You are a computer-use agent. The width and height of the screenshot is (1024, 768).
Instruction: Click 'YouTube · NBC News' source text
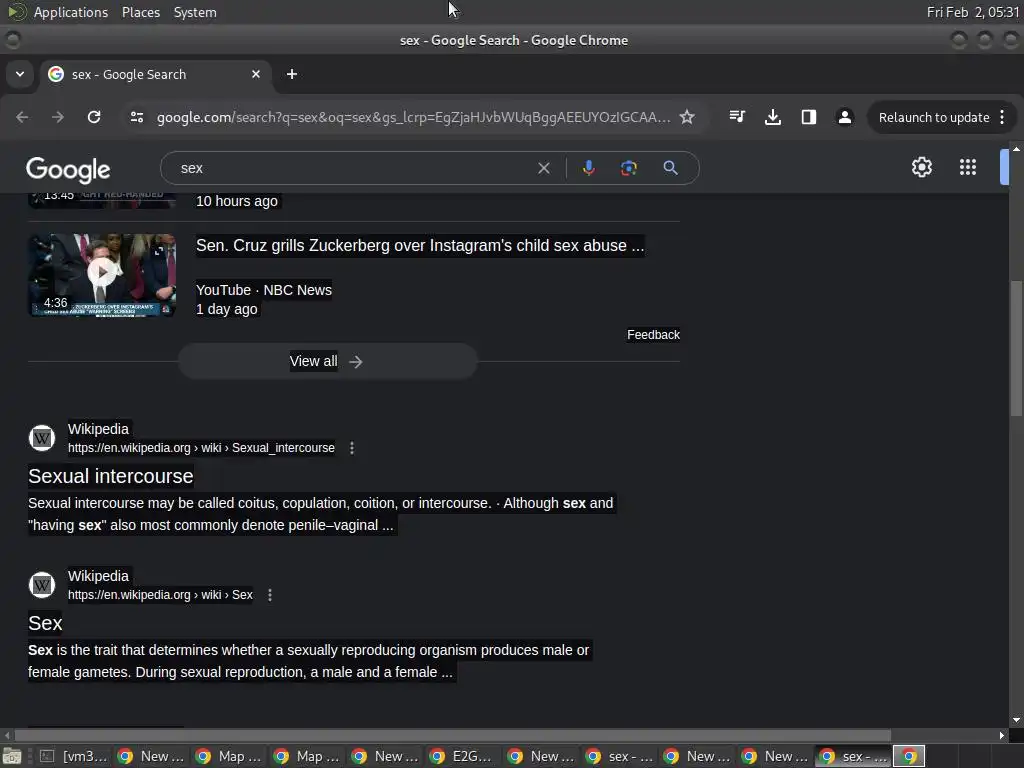click(x=264, y=290)
